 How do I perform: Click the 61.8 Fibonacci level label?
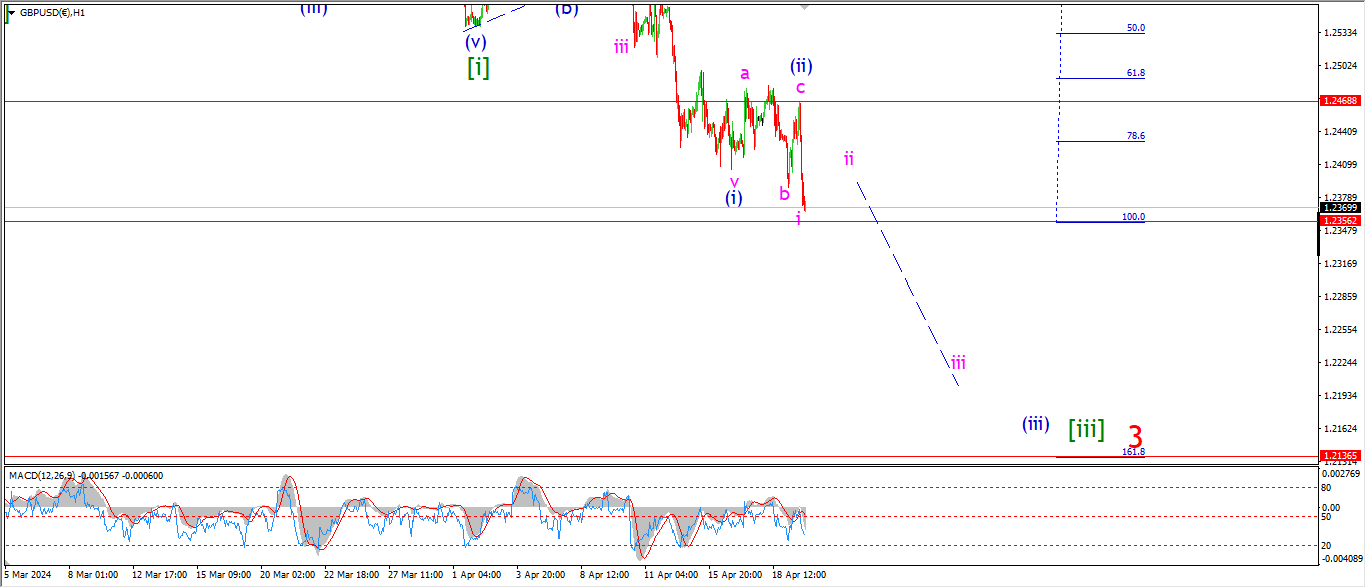[1135, 73]
